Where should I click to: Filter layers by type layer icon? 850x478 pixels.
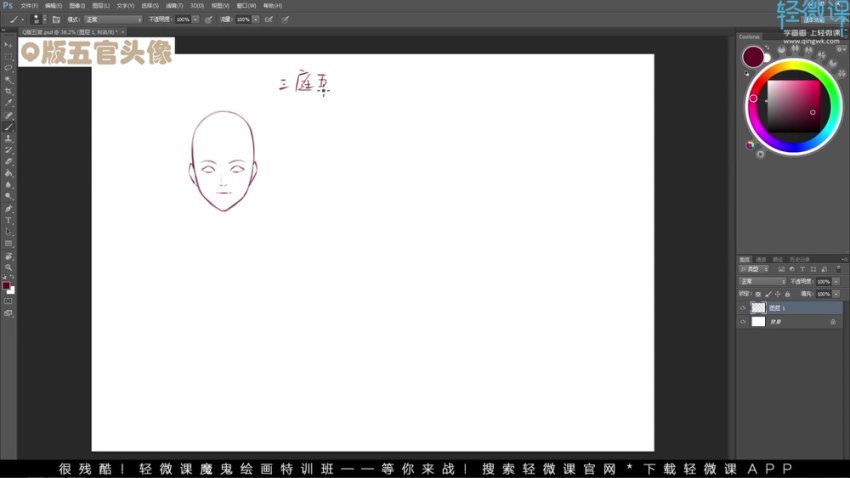(x=802, y=269)
